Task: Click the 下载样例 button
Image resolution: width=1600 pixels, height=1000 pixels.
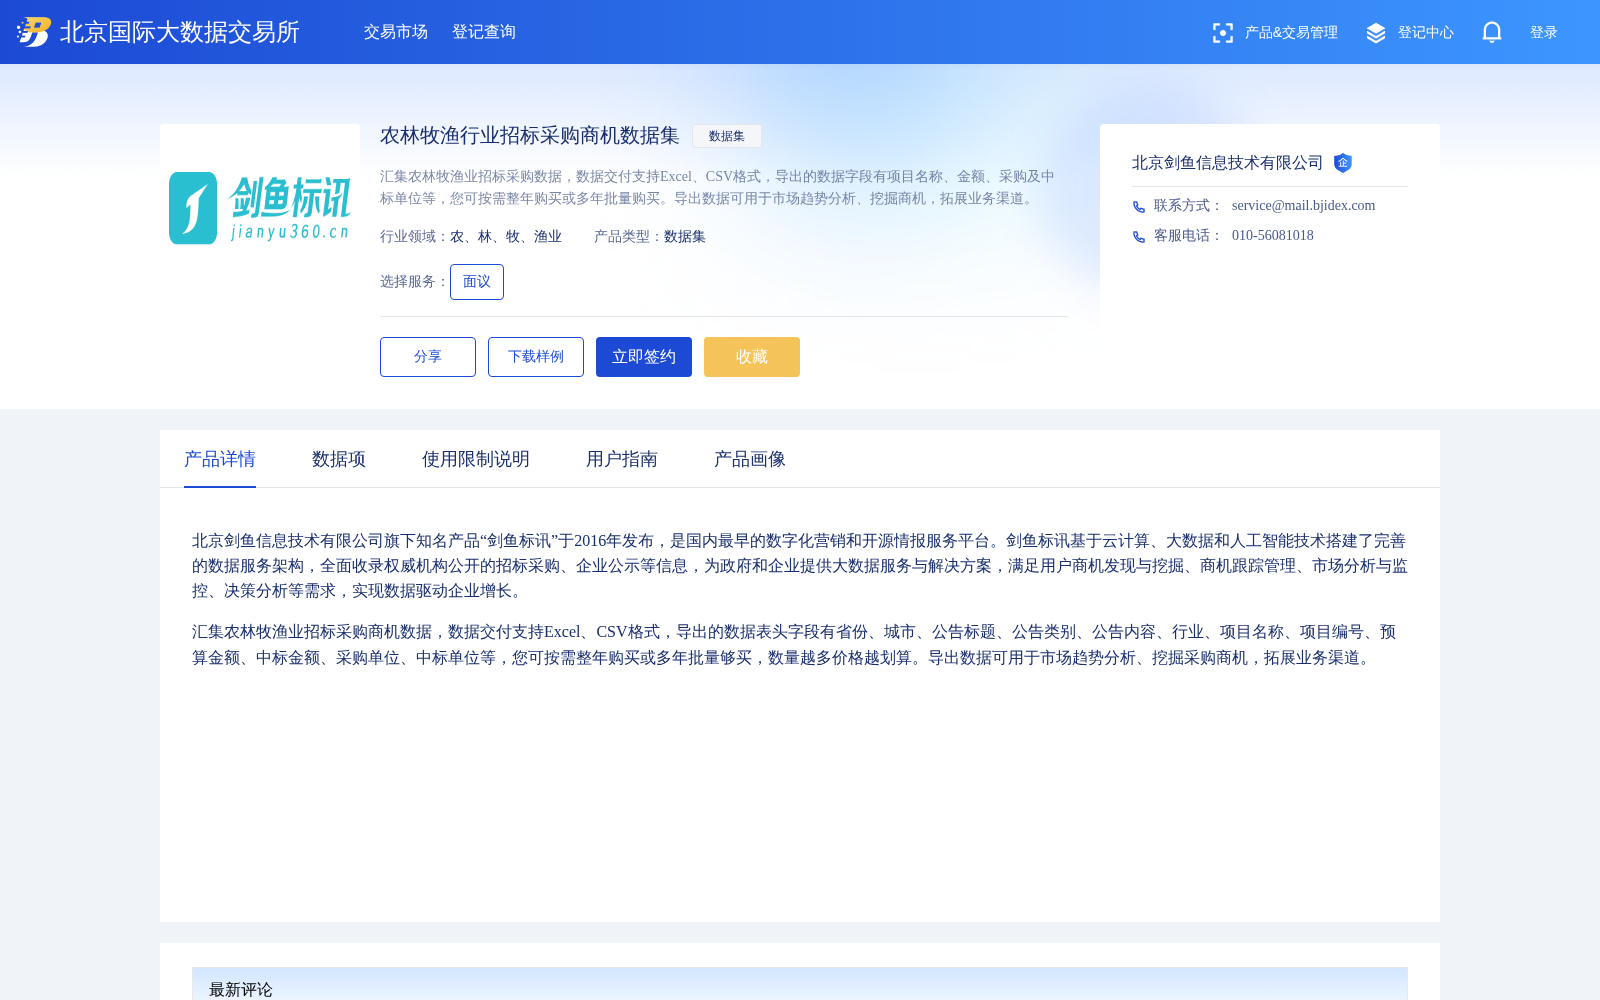Action: pyautogui.click(x=536, y=357)
